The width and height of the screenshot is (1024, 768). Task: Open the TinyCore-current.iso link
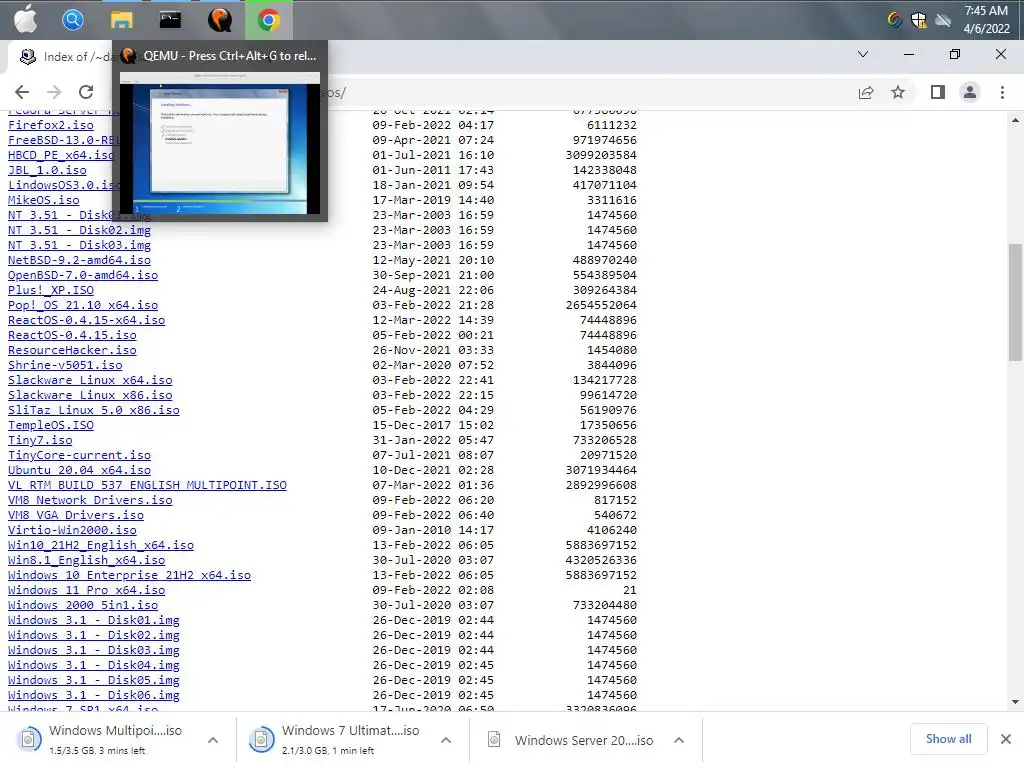coord(79,455)
